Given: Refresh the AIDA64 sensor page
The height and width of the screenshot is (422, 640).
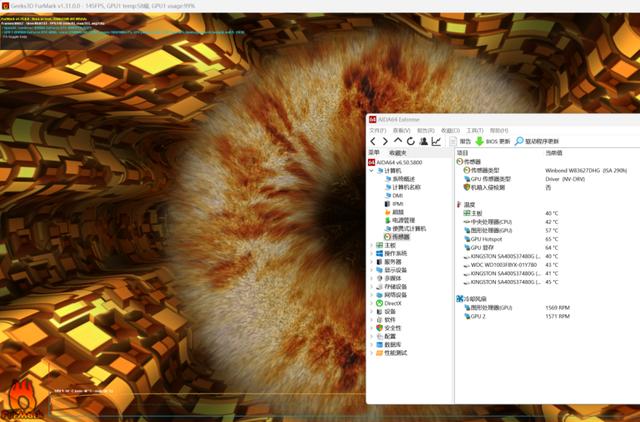Looking at the screenshot, I should point(411,141).
